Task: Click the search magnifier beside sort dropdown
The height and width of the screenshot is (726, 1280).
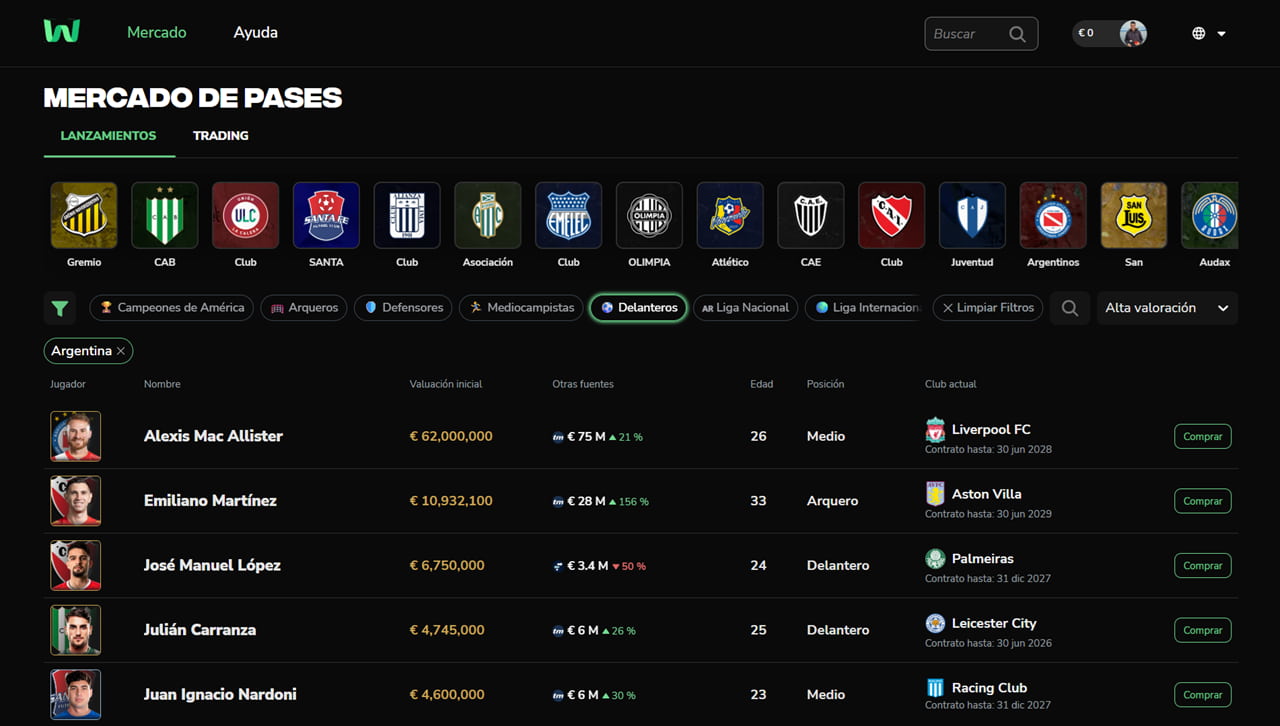Action: click(x=1069, y=308)
